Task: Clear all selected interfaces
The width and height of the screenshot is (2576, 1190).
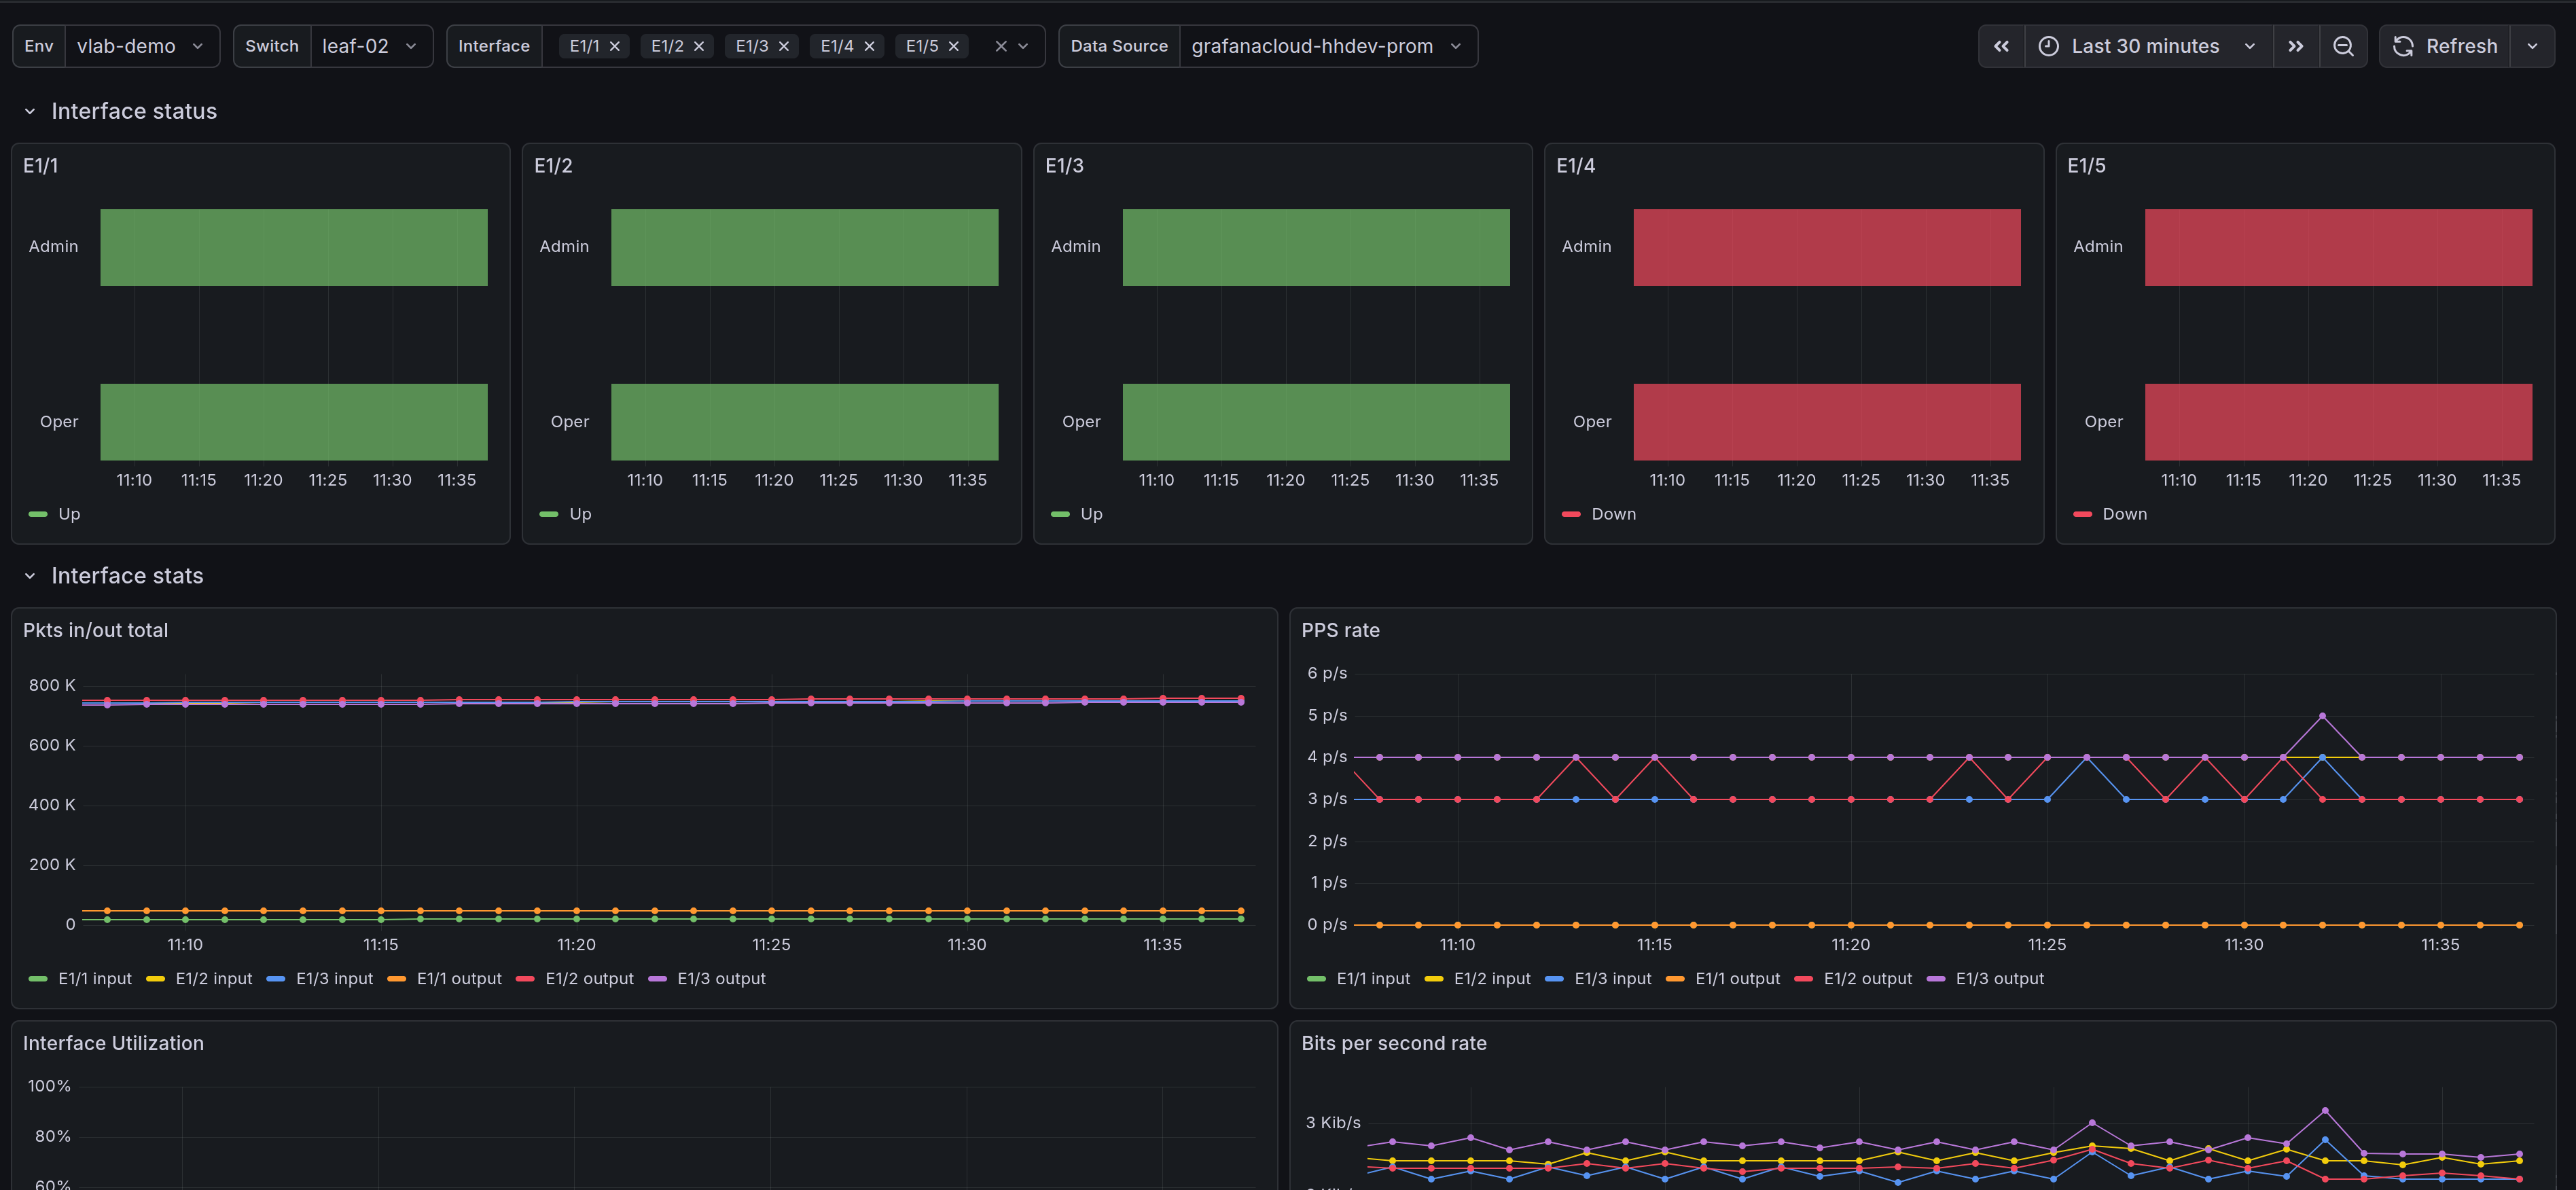Action: point(1000,46)
